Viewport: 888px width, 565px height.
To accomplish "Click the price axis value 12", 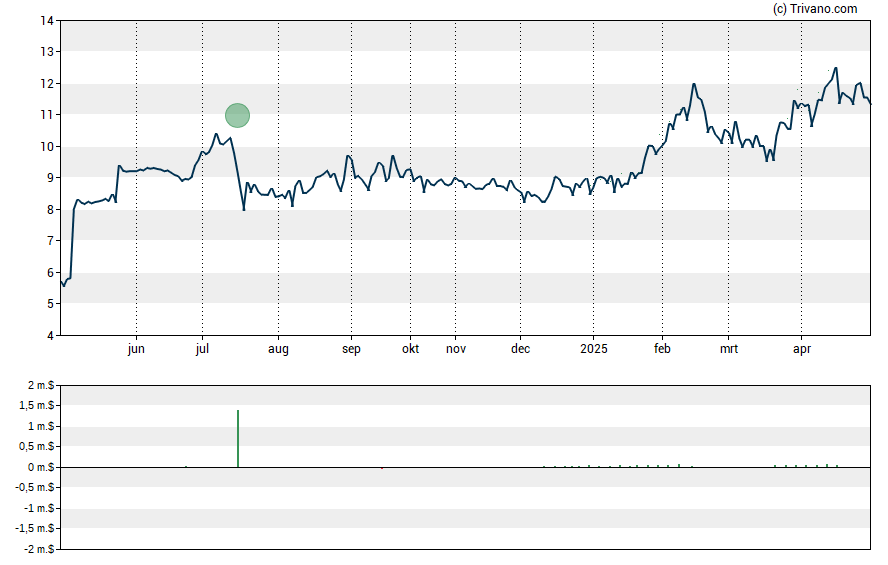I will click(x=47, y=84).
